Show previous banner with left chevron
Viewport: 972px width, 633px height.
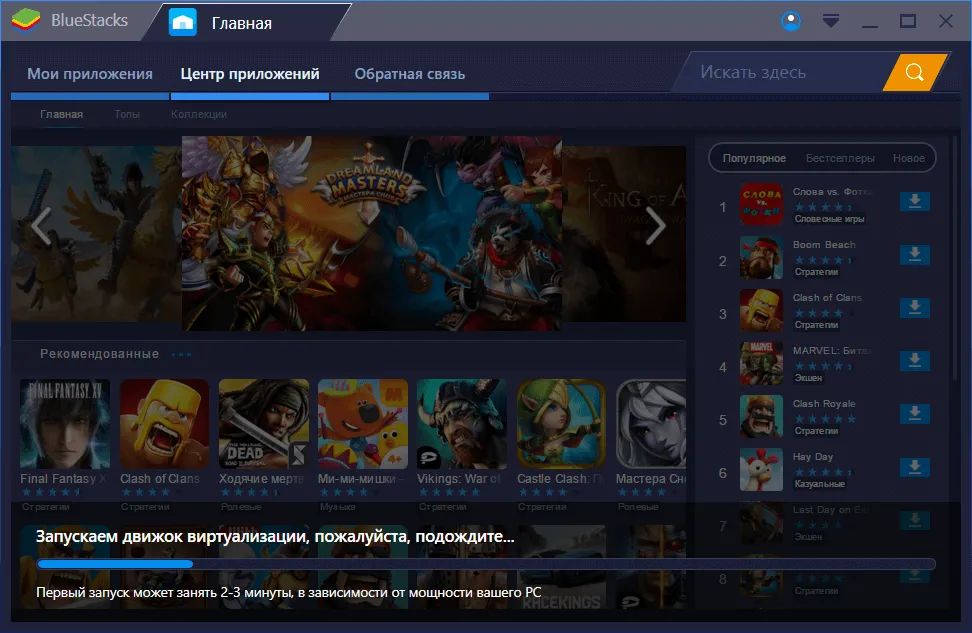pos(41,226)
